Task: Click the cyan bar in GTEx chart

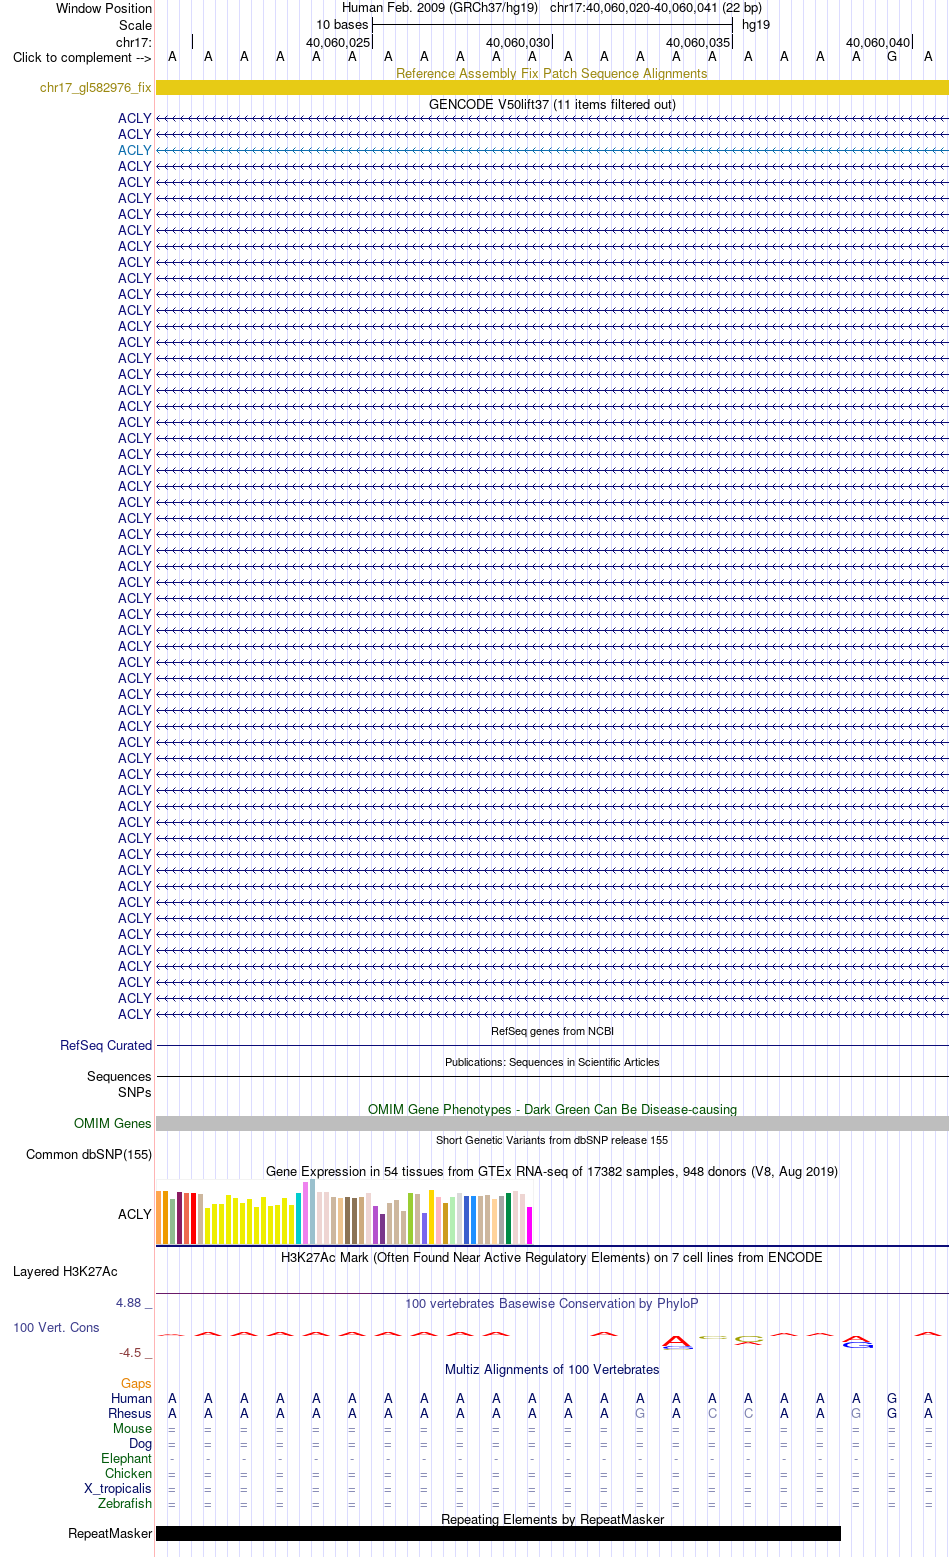Action: pos(298,1218)
